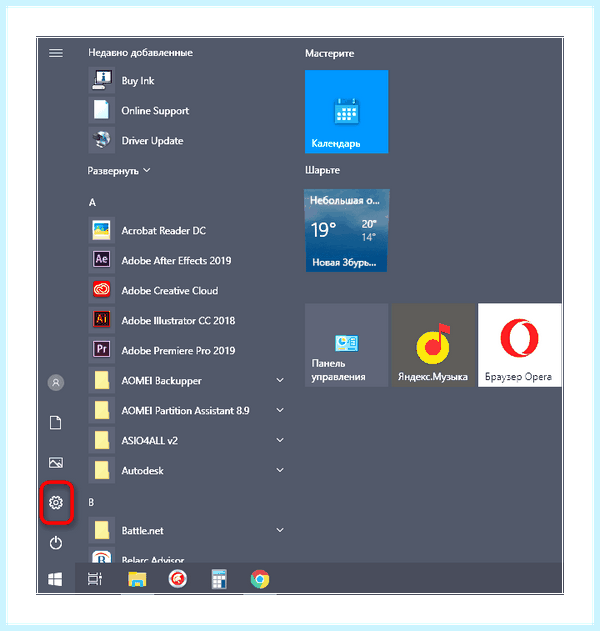The height and width of the screenshot is (631, 600).
Task: Expand the AOMEI Backupper folder
Action: pyautogui.click(x=187, y=381)
